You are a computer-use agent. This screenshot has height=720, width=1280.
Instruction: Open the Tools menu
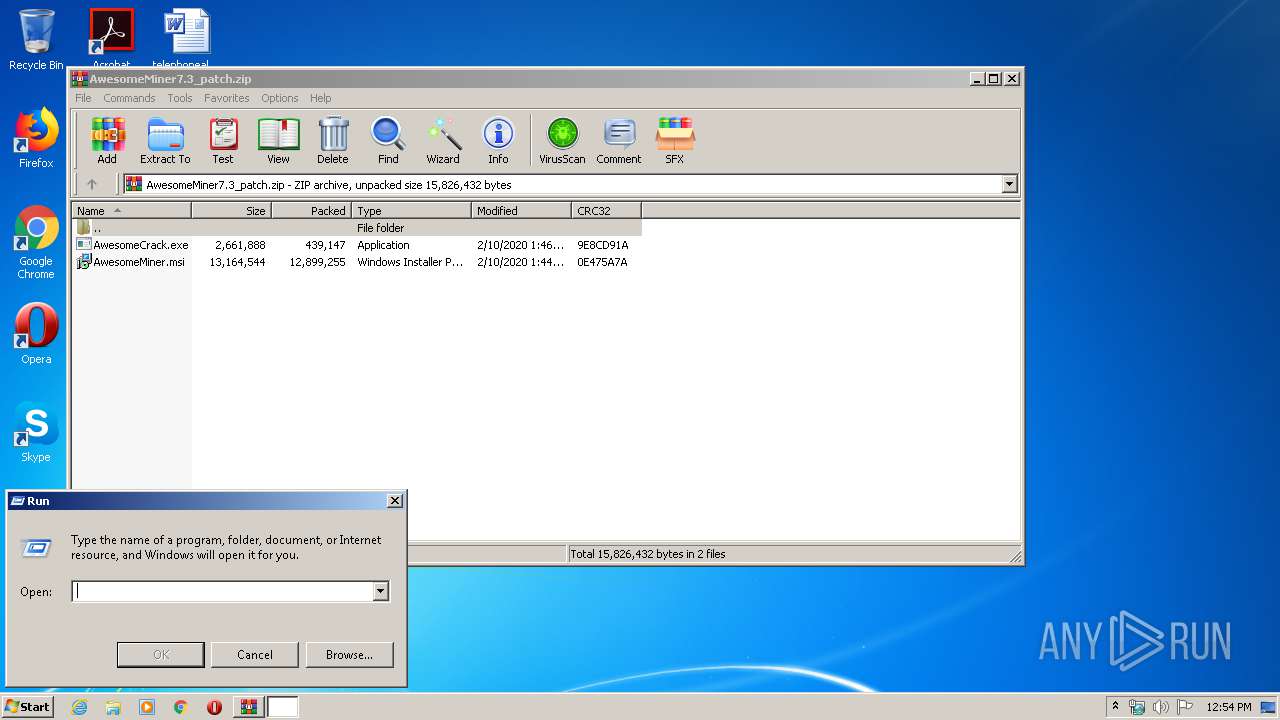pos(180,98)
